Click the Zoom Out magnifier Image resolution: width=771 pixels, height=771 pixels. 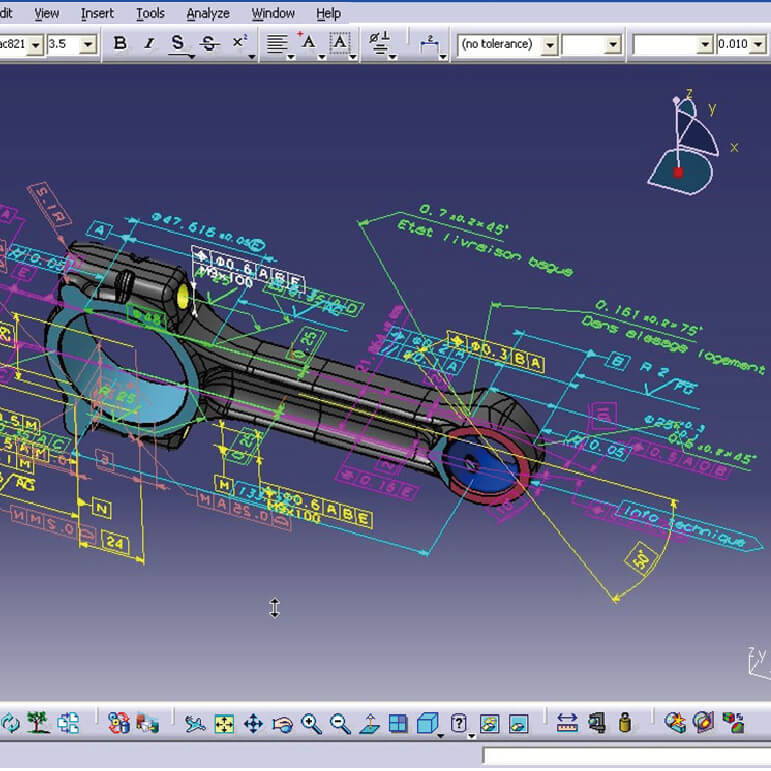click(340, 724)
